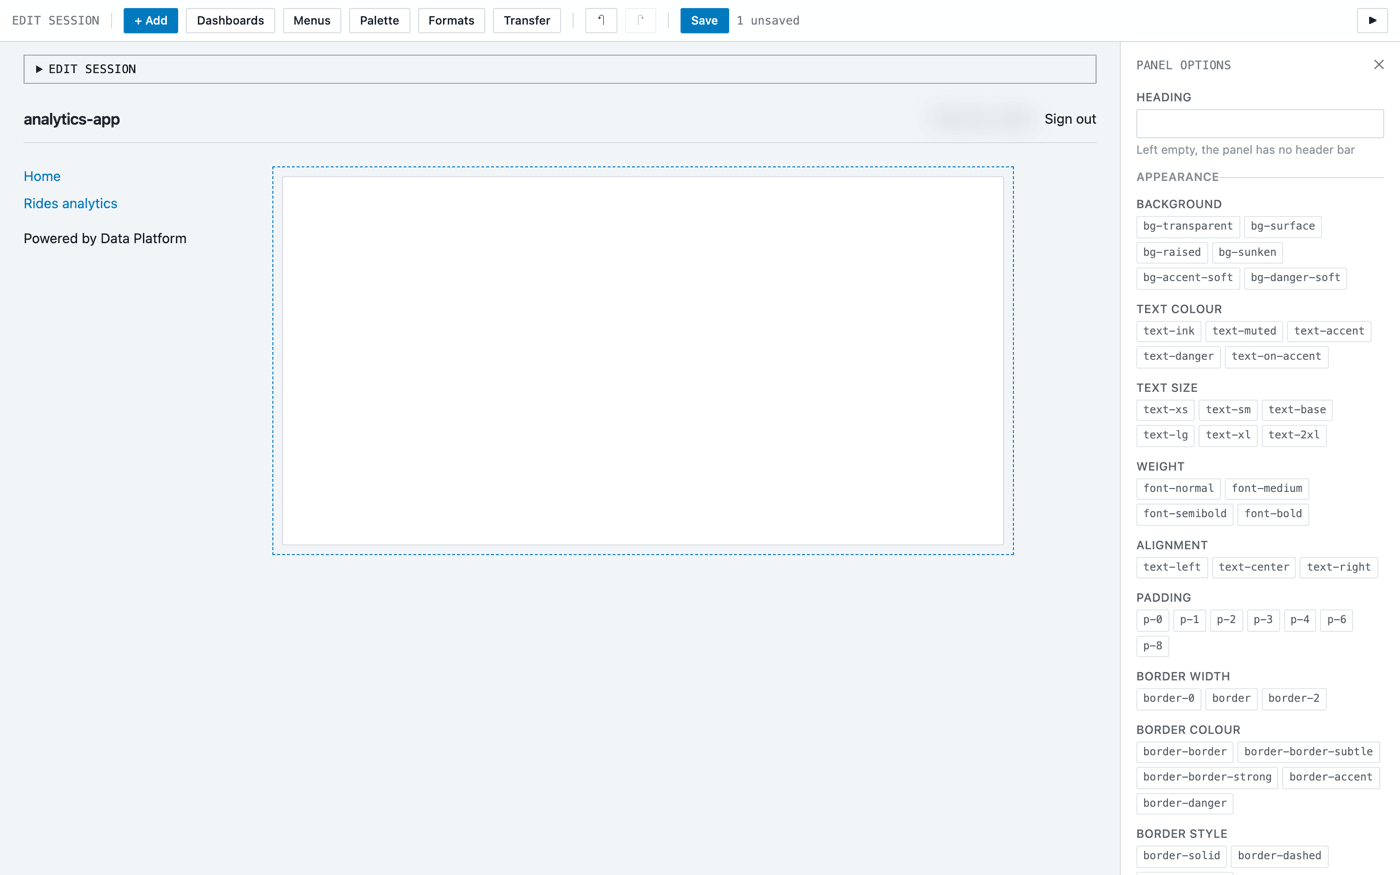
Task: Pick the text-on-accent colour chip
Action: (1276, 357)
